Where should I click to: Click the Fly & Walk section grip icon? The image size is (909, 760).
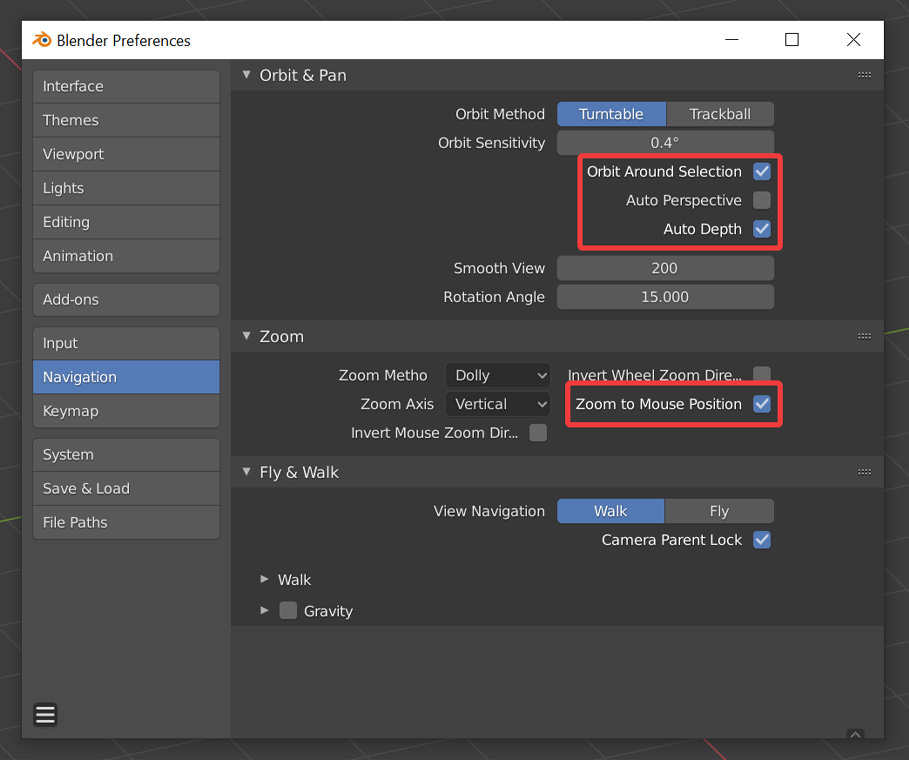pyautogui.click(x=864, y=471)
